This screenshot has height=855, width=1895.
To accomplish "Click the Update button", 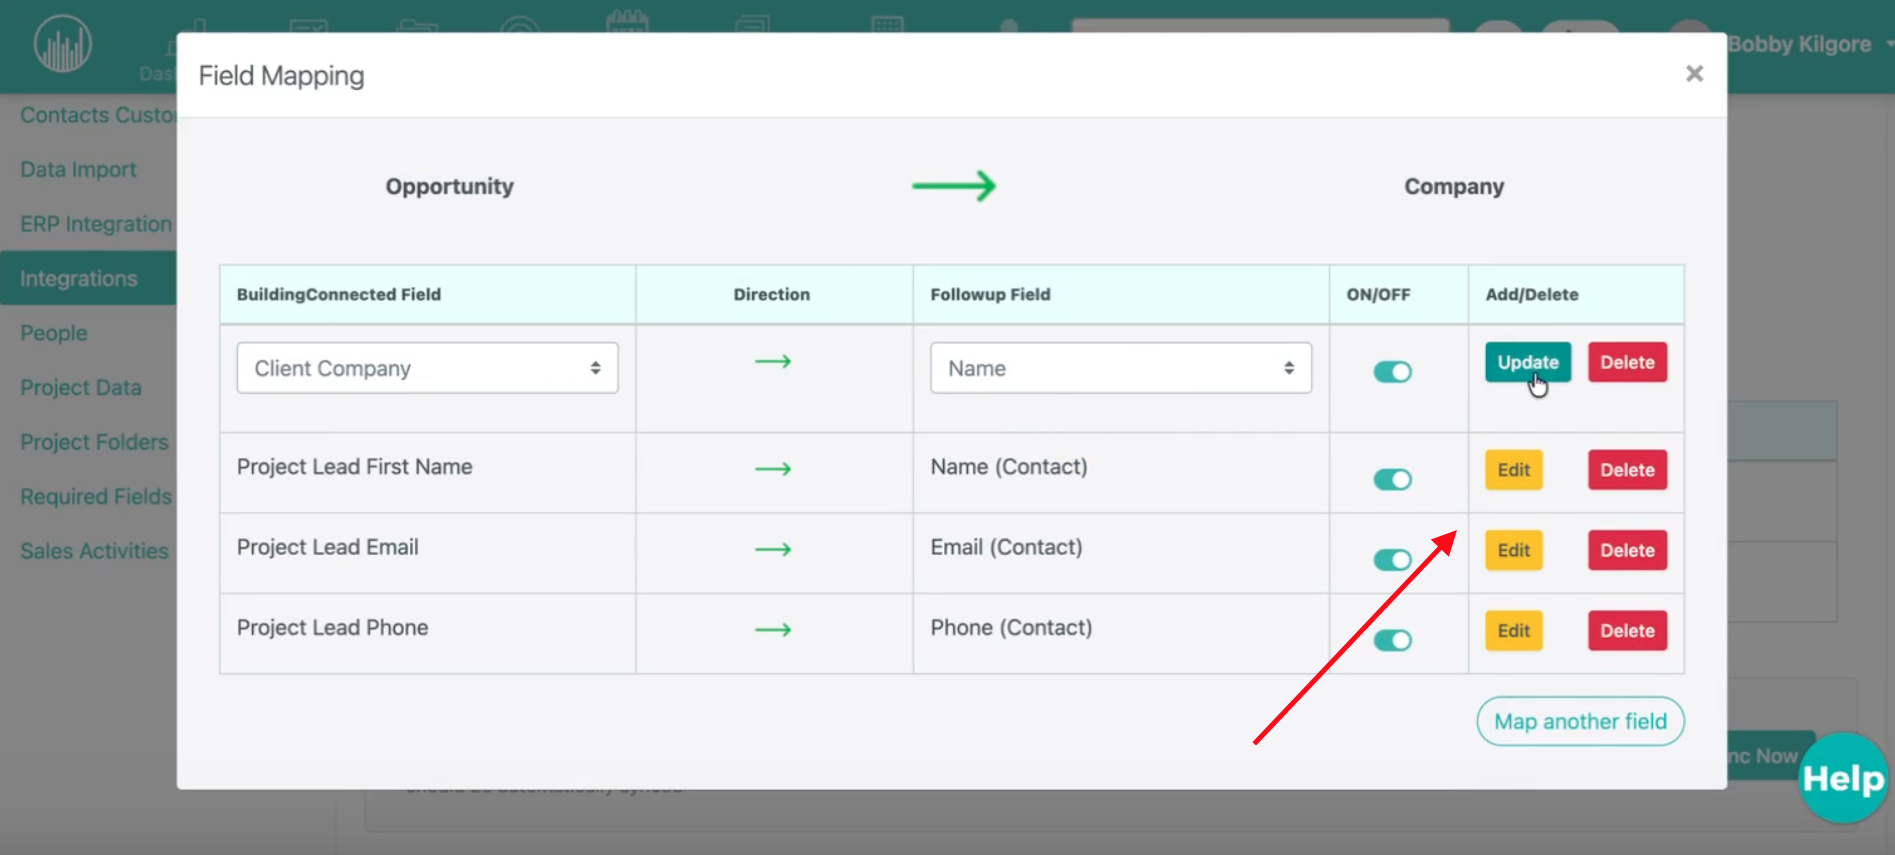I will 1527,362.
